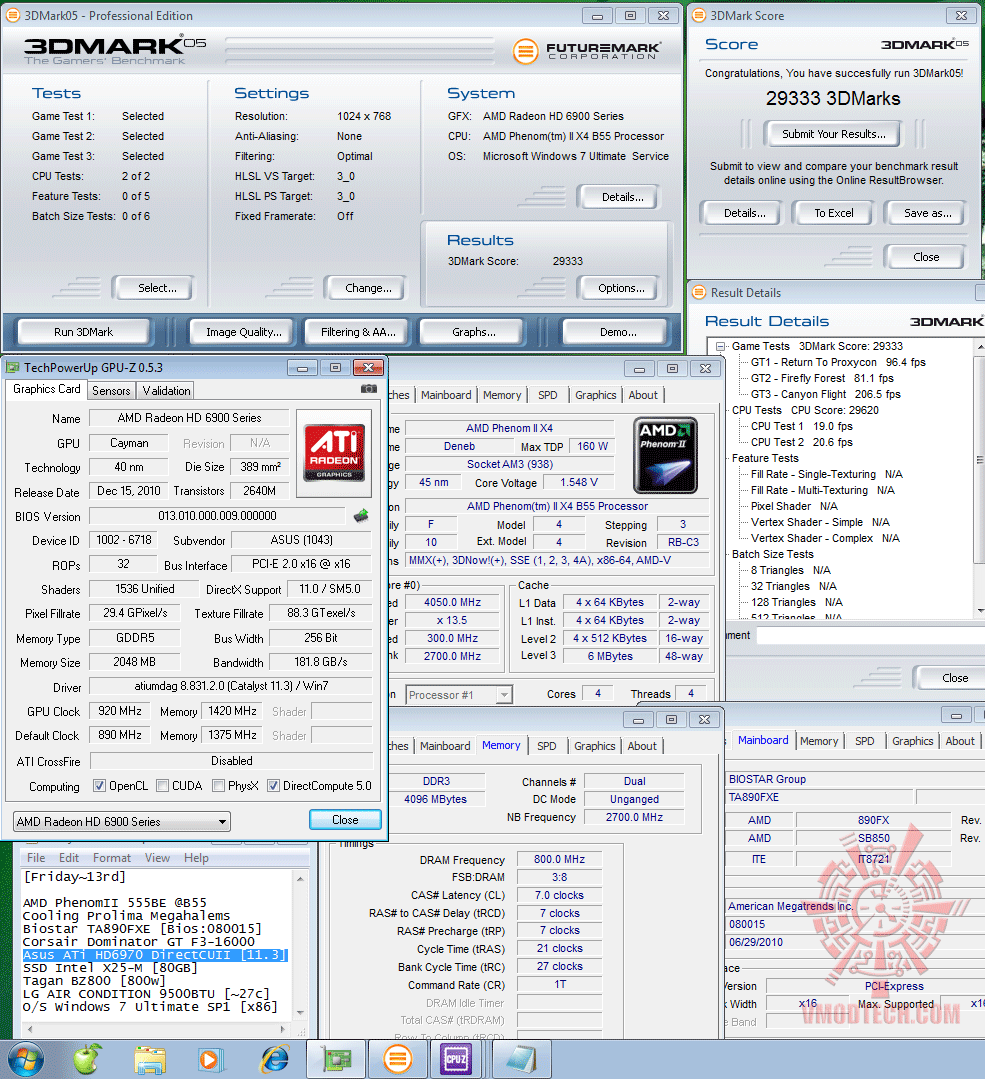
Task: Click the Run 3DMark button
Action: 83,332
